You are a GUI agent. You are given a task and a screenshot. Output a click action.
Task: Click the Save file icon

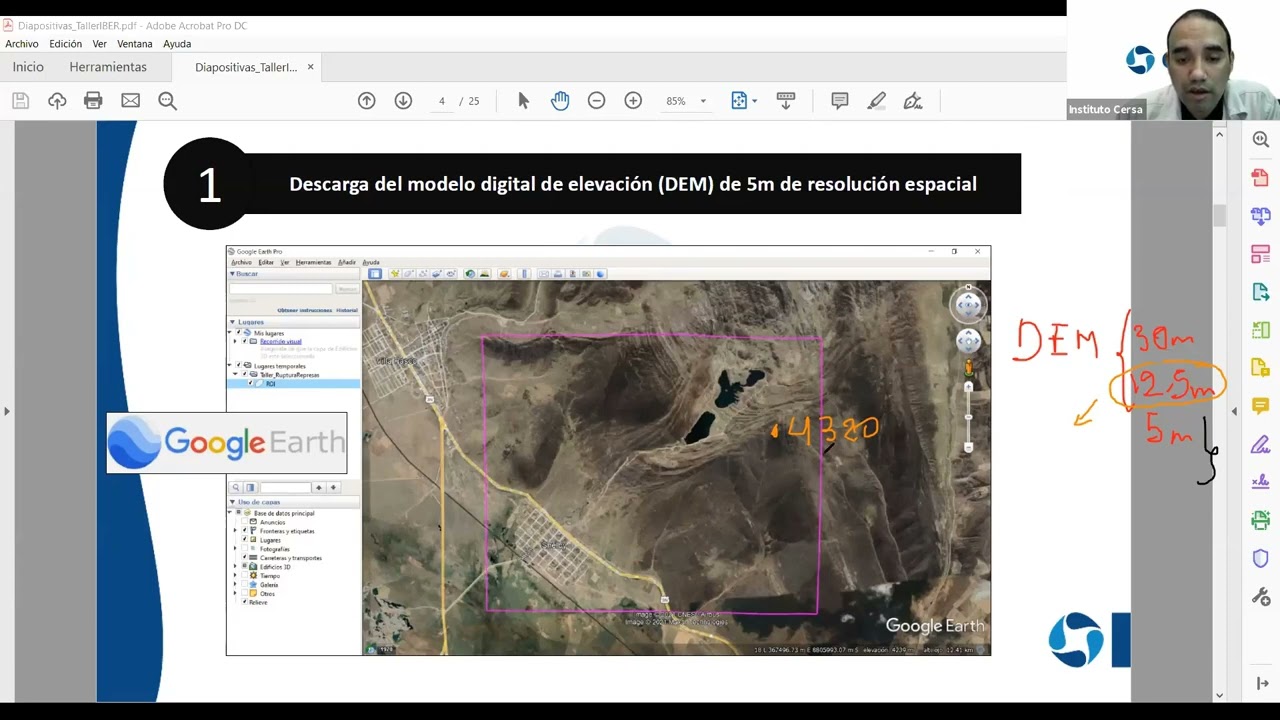pyautogui.click(x=20, y=101)
